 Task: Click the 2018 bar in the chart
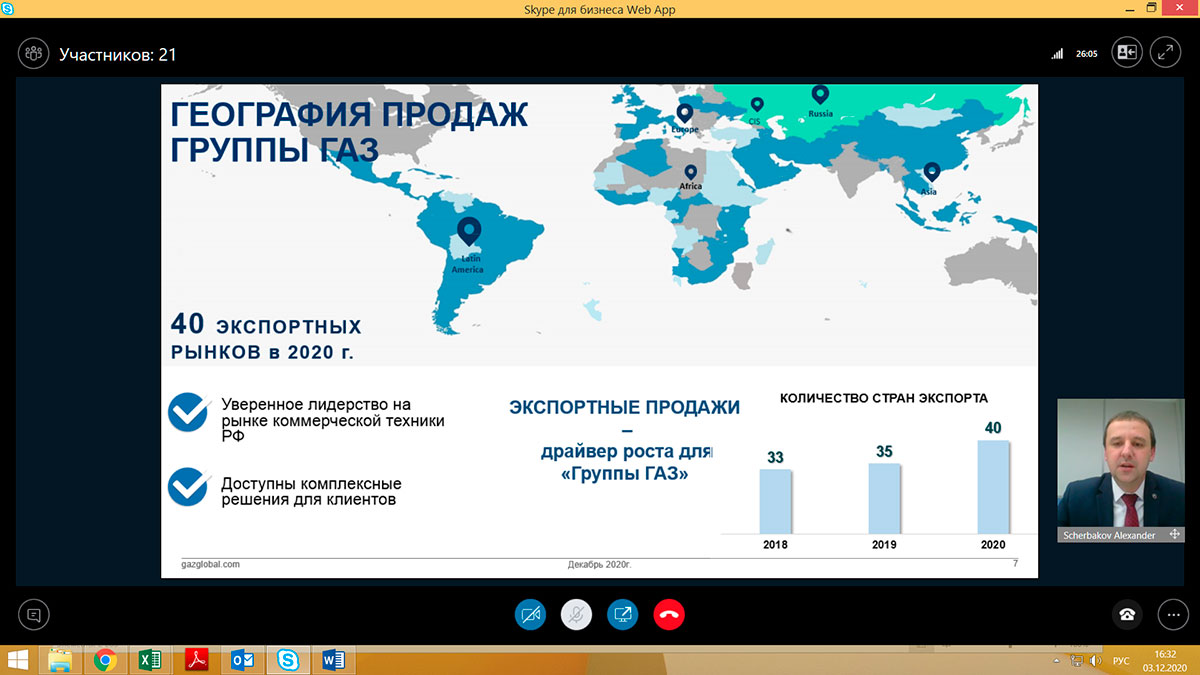(x=775, y=501)
